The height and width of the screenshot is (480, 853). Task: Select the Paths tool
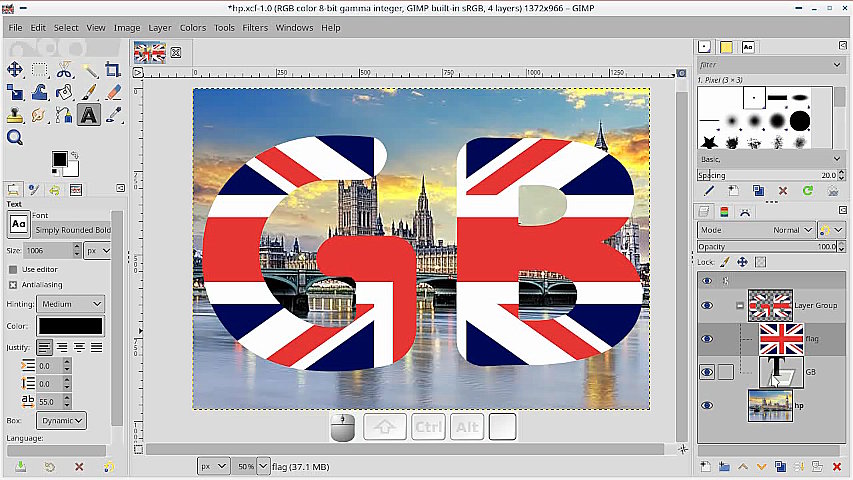point(64,115)
